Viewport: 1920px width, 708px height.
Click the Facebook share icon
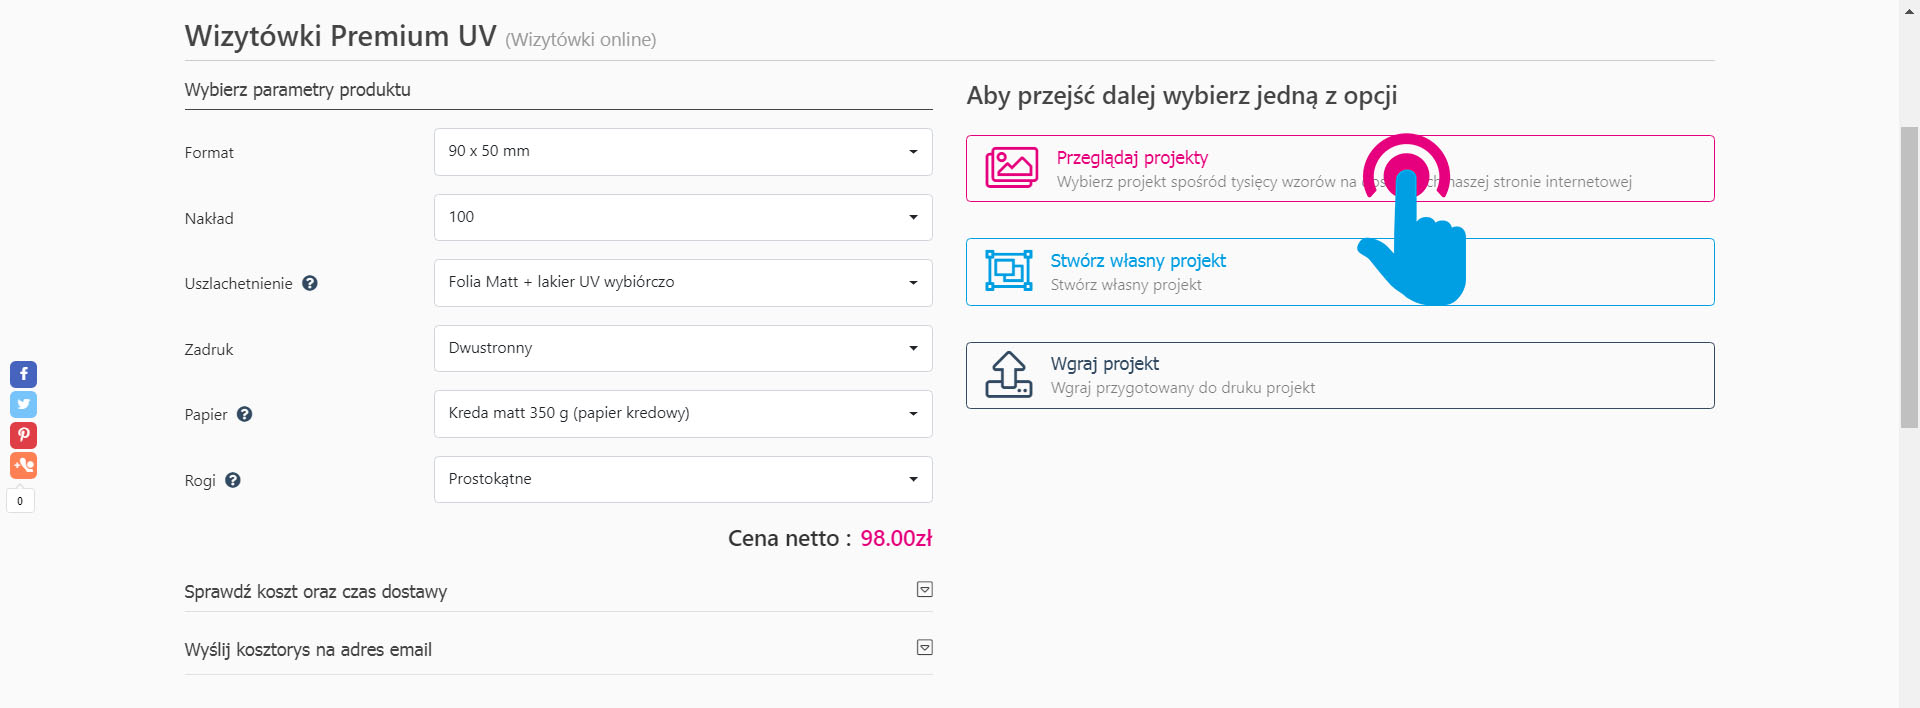click(23, 374)
